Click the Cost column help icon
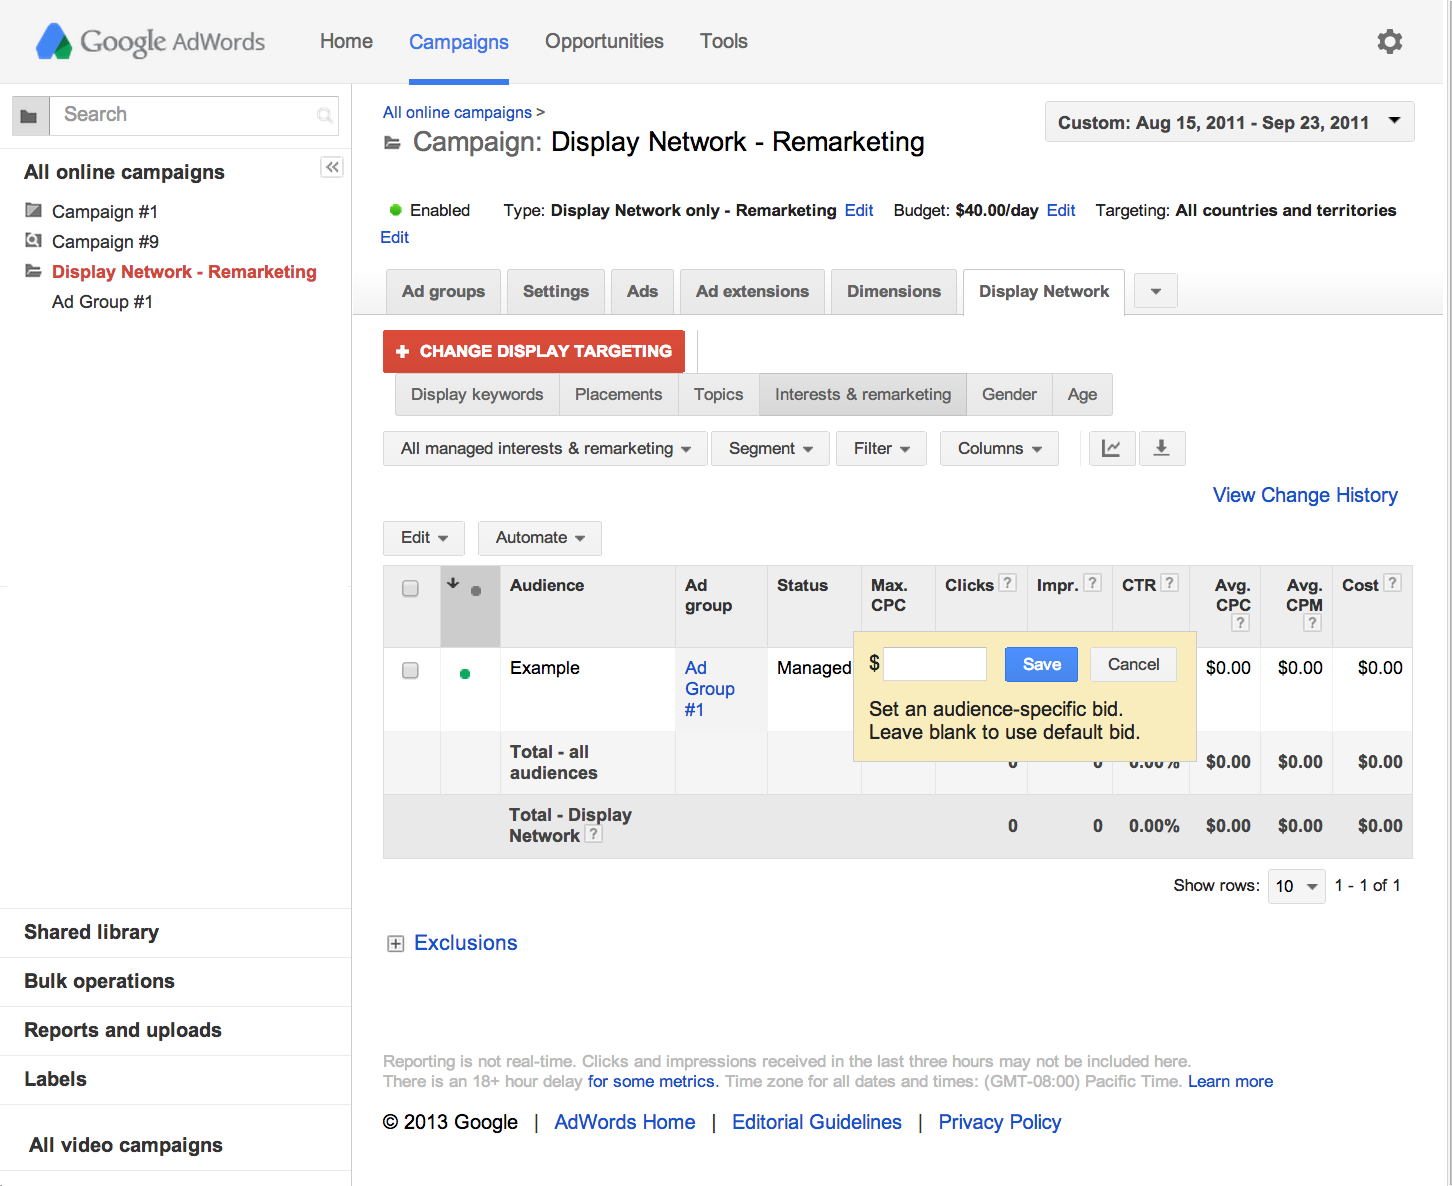Image resolution: width=1452 pixels, height=1186 pixels. (1391, 583)
